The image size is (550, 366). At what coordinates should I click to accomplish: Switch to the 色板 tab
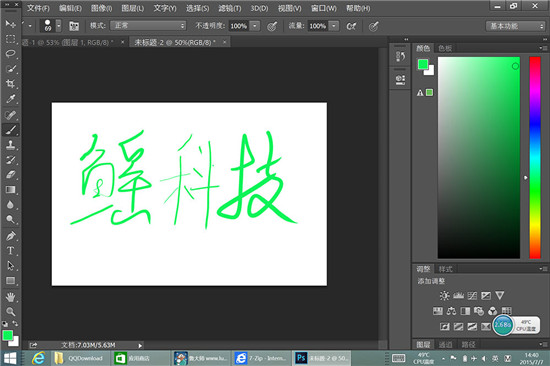[x=445, y=48]
